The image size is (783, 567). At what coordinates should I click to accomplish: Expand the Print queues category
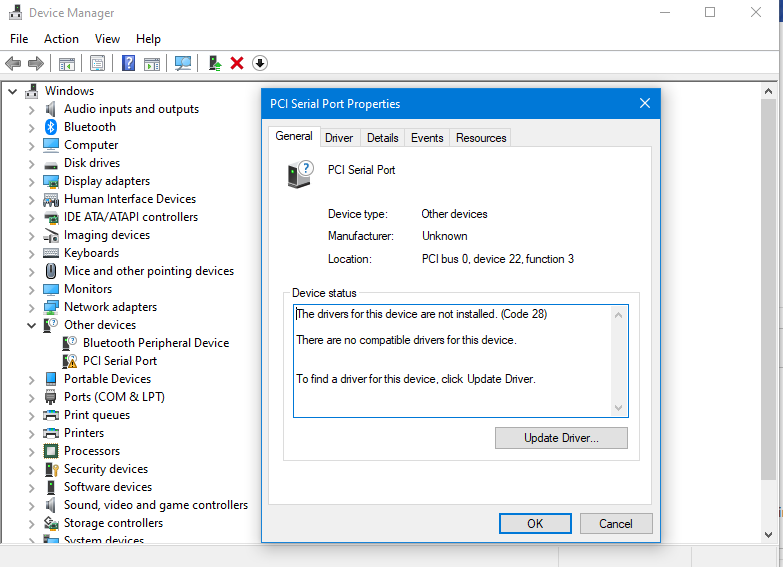[31, 416]
